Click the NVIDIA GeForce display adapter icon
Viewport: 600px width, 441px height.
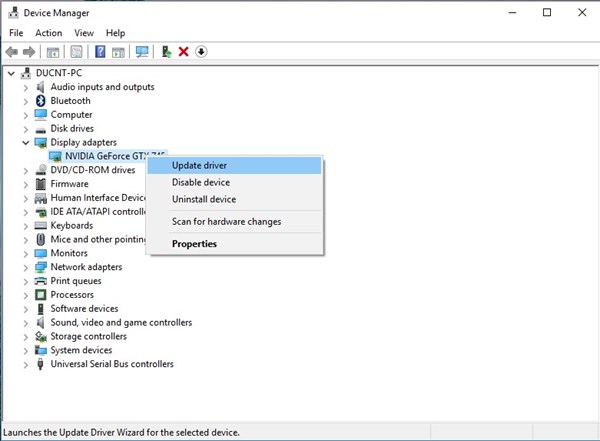pyautogui.click(x=55, y=156)
